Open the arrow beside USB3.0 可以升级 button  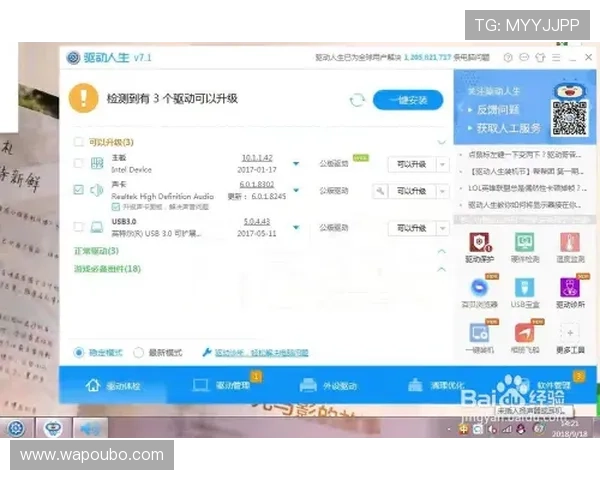pos(442,228)
